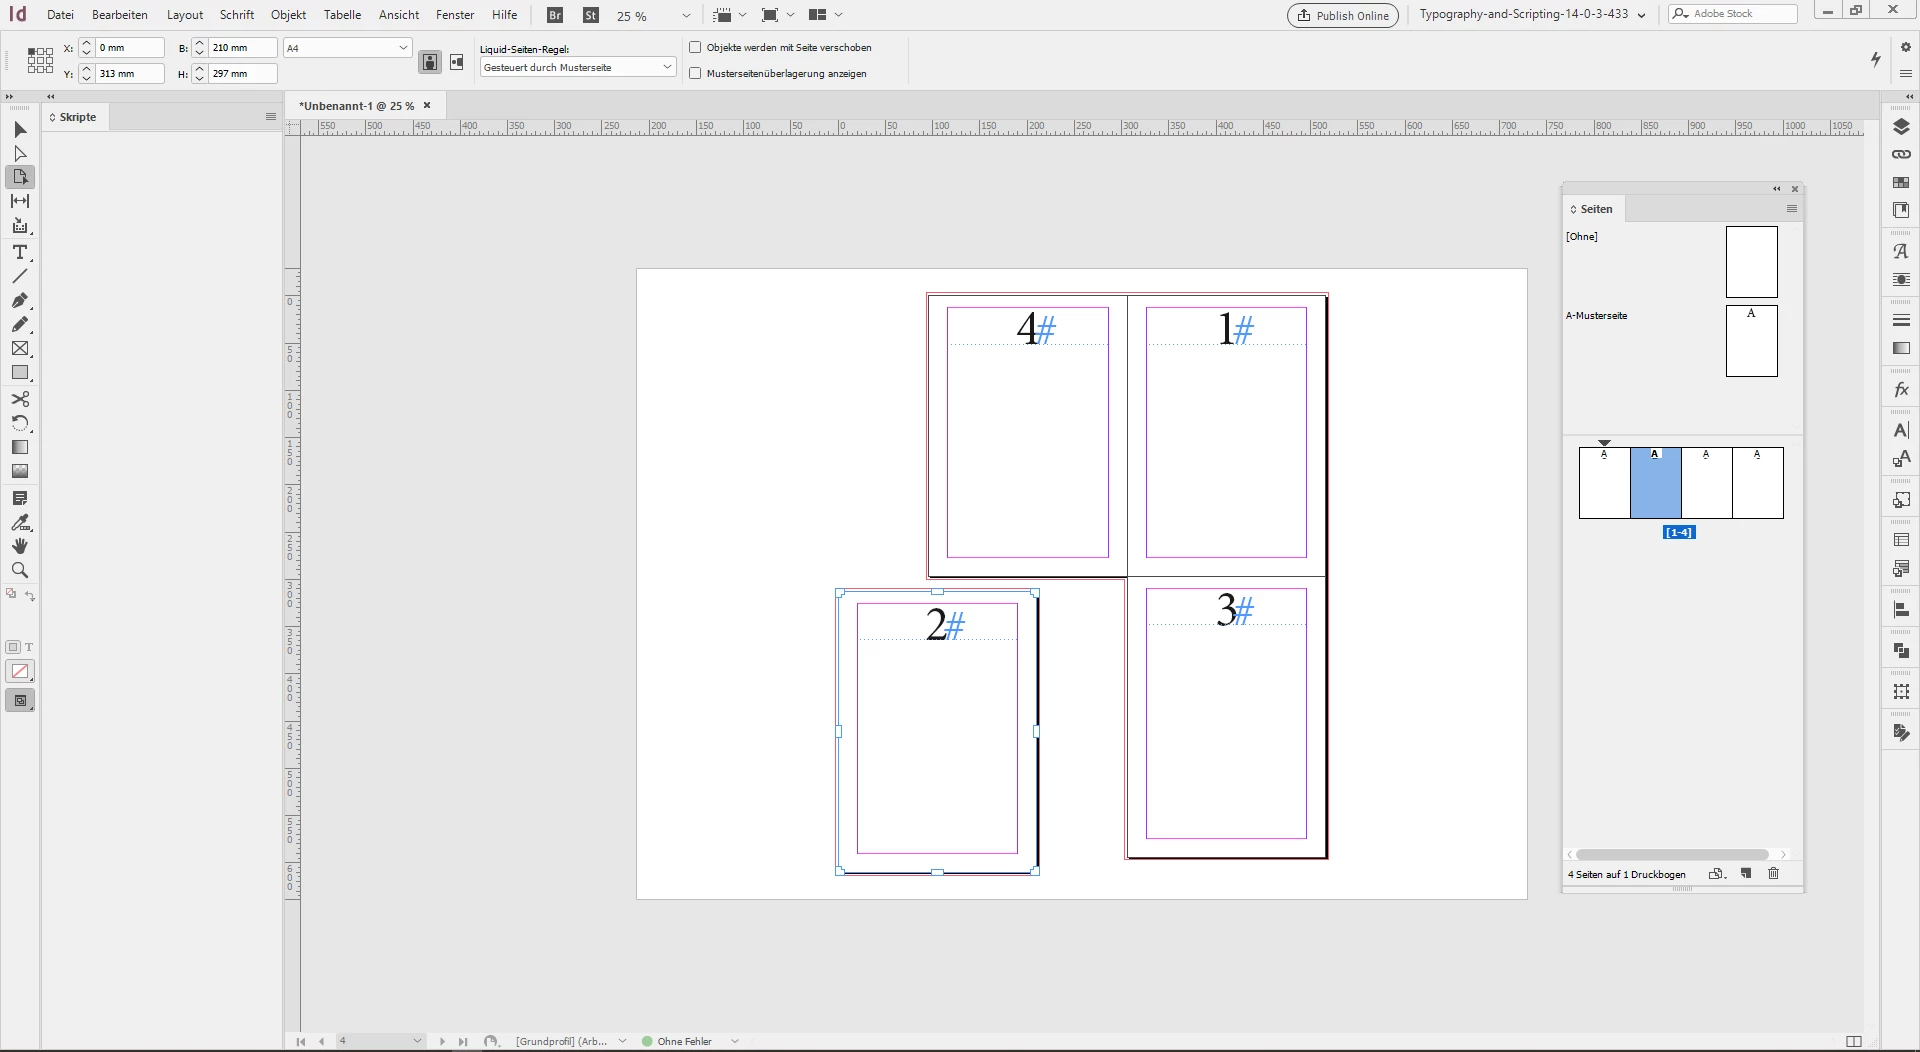Open the Bearbeiten menu
Viewport: 1920px width, 1052px height.
tap(120, 15)
